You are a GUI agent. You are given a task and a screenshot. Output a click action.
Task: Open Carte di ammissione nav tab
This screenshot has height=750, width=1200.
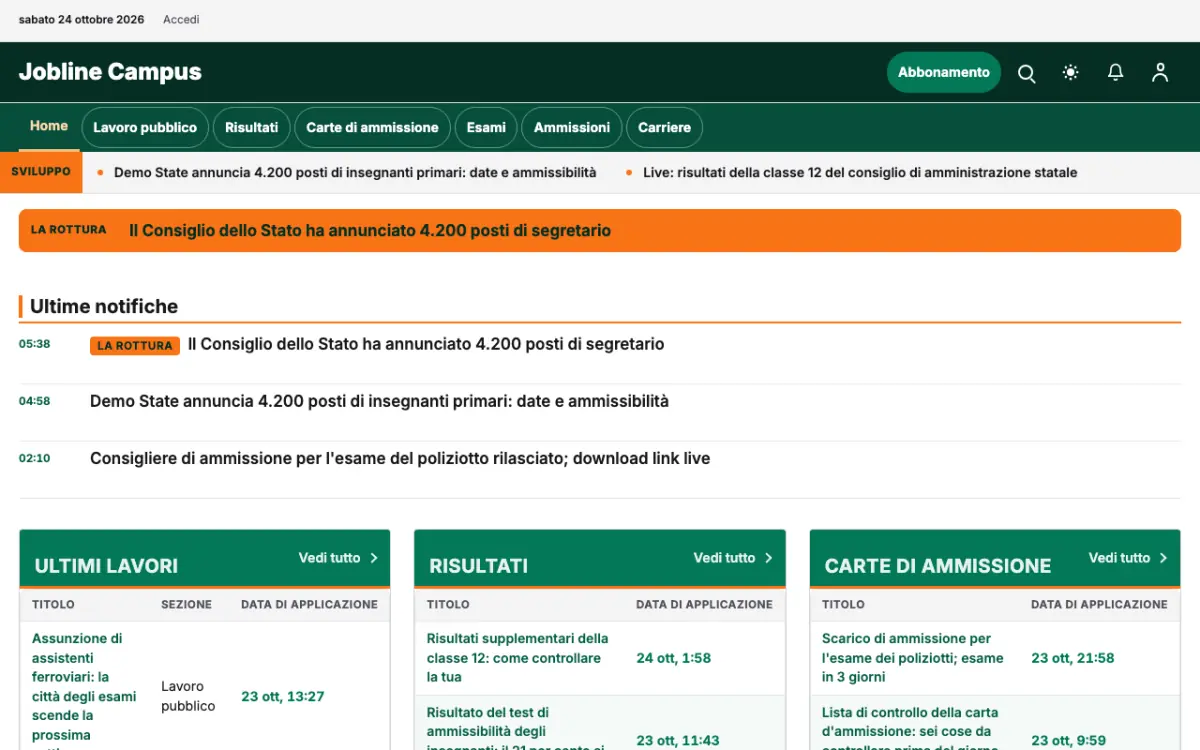click(x=372, y=128)
